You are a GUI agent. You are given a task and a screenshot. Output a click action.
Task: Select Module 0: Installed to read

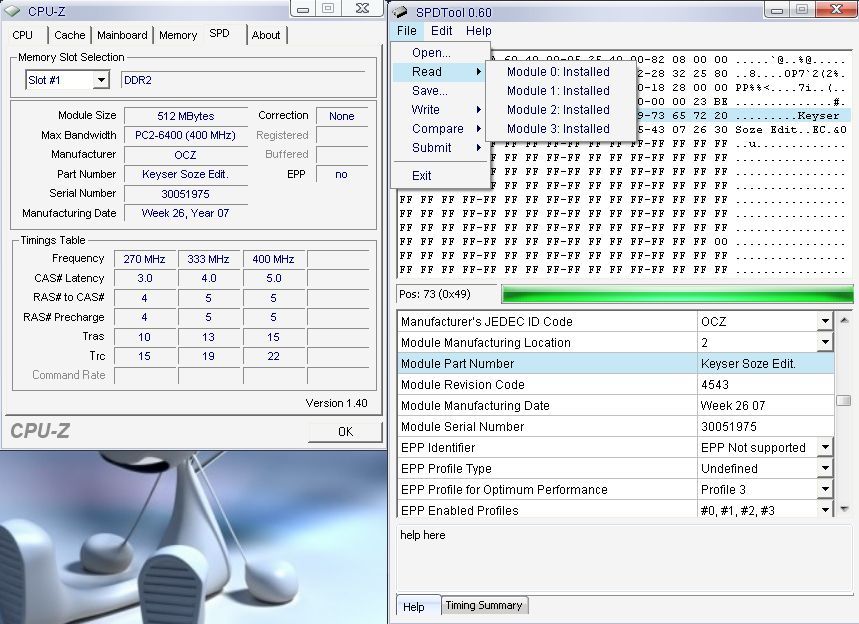tap(560, 72)
